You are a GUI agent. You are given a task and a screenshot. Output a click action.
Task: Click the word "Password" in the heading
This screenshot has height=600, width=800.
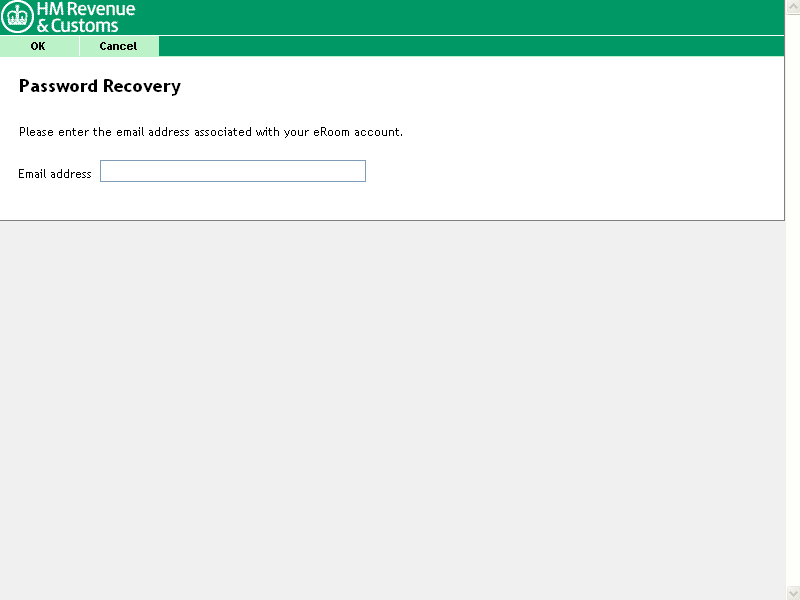(58, 86)
